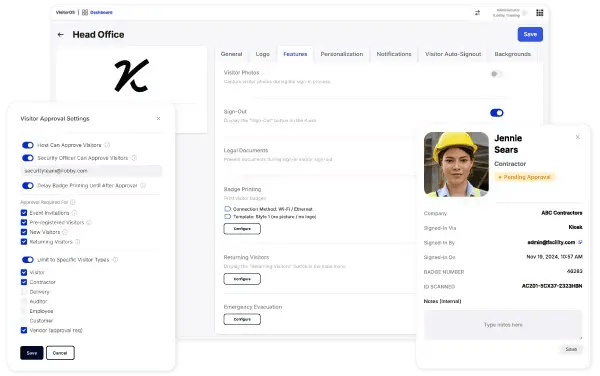Uncheck Returning Visitors checkbox
Image resolution: width=600 pixels, height=376 pixels.
(24, 242)
